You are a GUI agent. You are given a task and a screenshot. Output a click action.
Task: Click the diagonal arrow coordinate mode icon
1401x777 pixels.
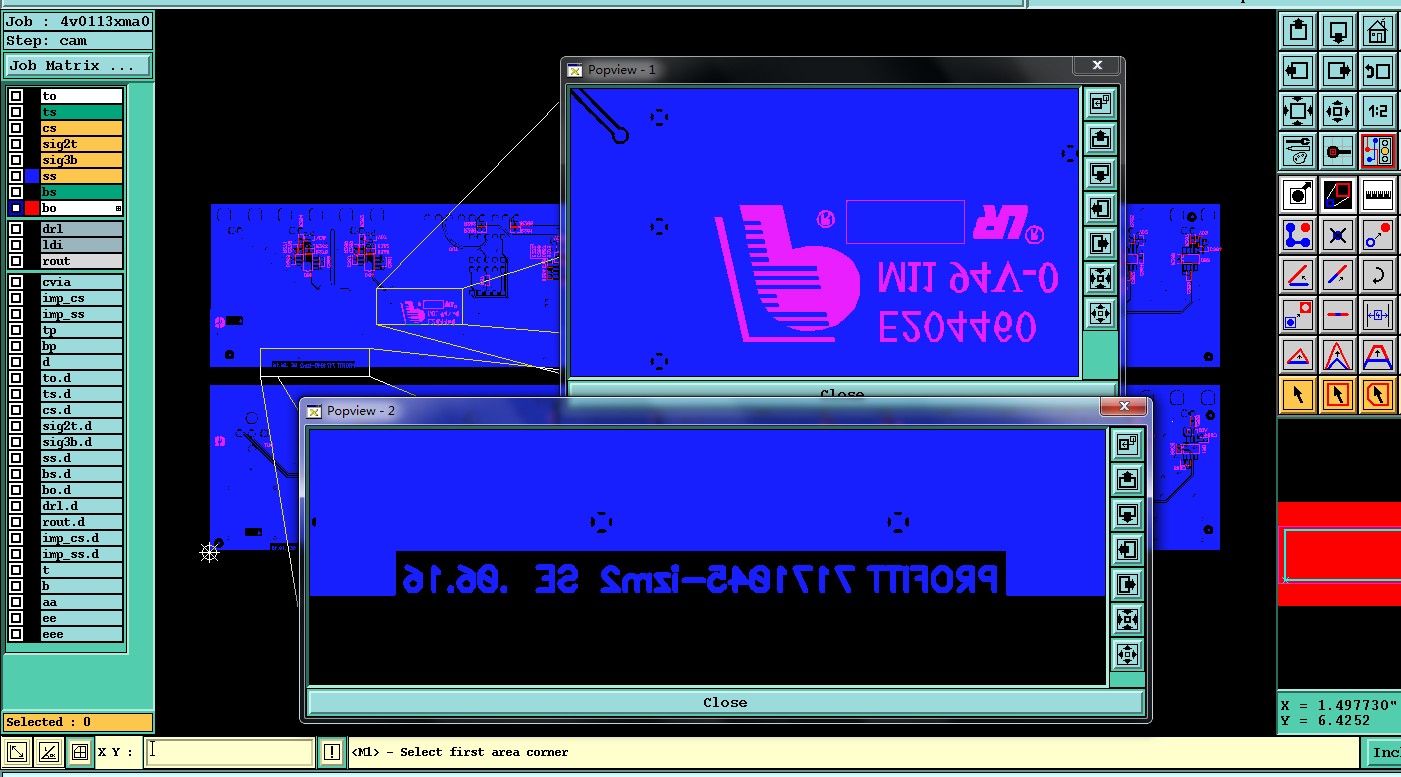[17, 752]
